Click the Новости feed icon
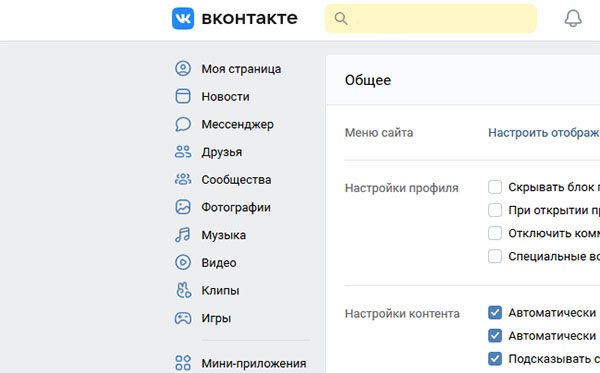 coord(183,96)
